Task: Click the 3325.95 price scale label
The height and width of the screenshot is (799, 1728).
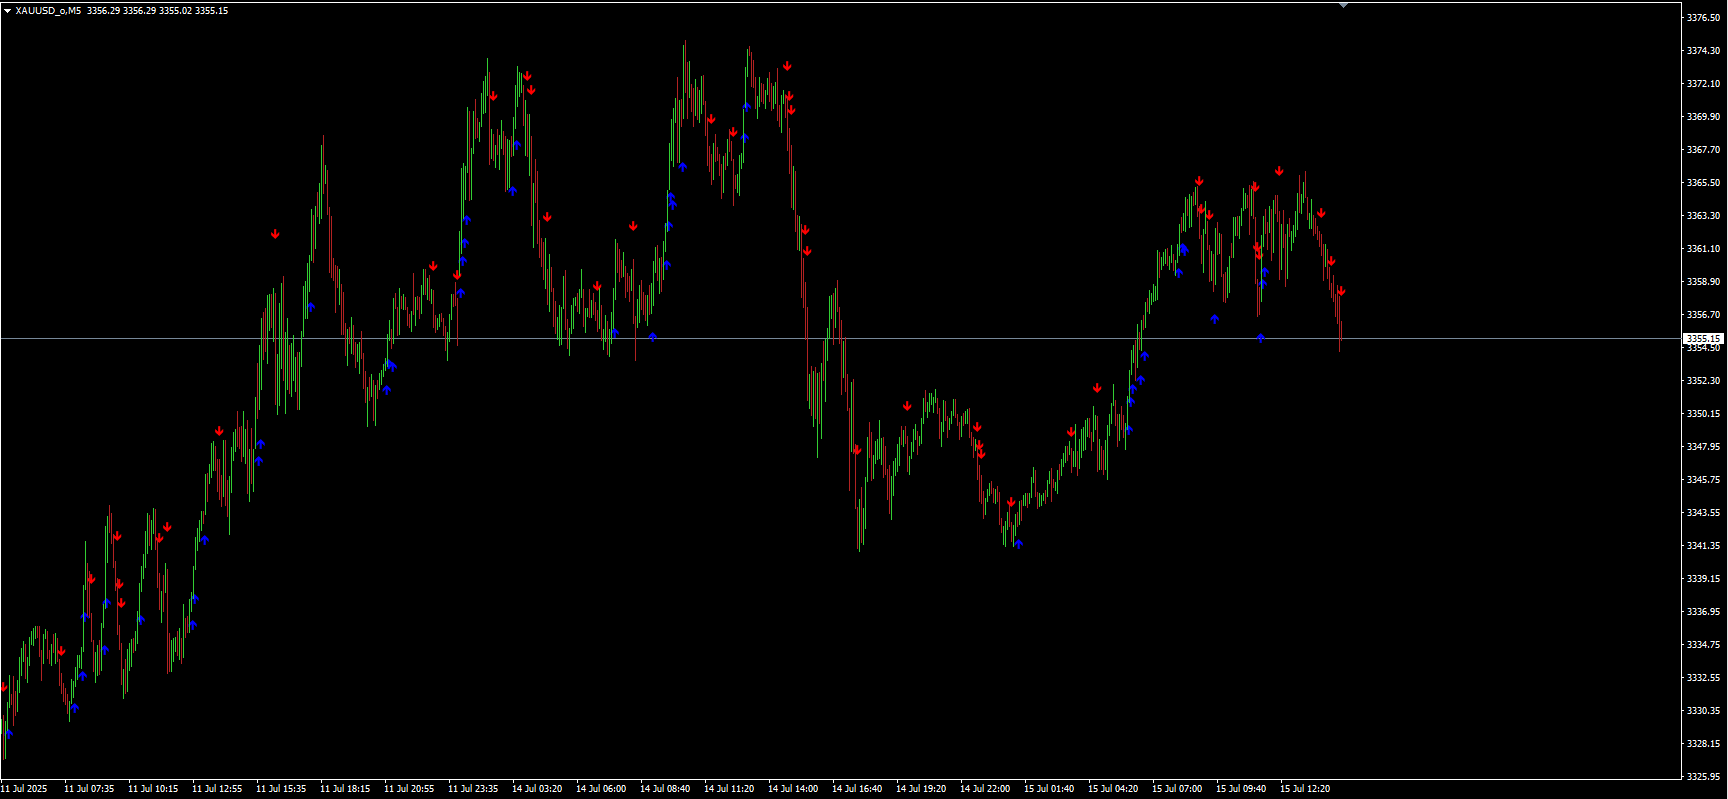Action: click(1703, 776)
